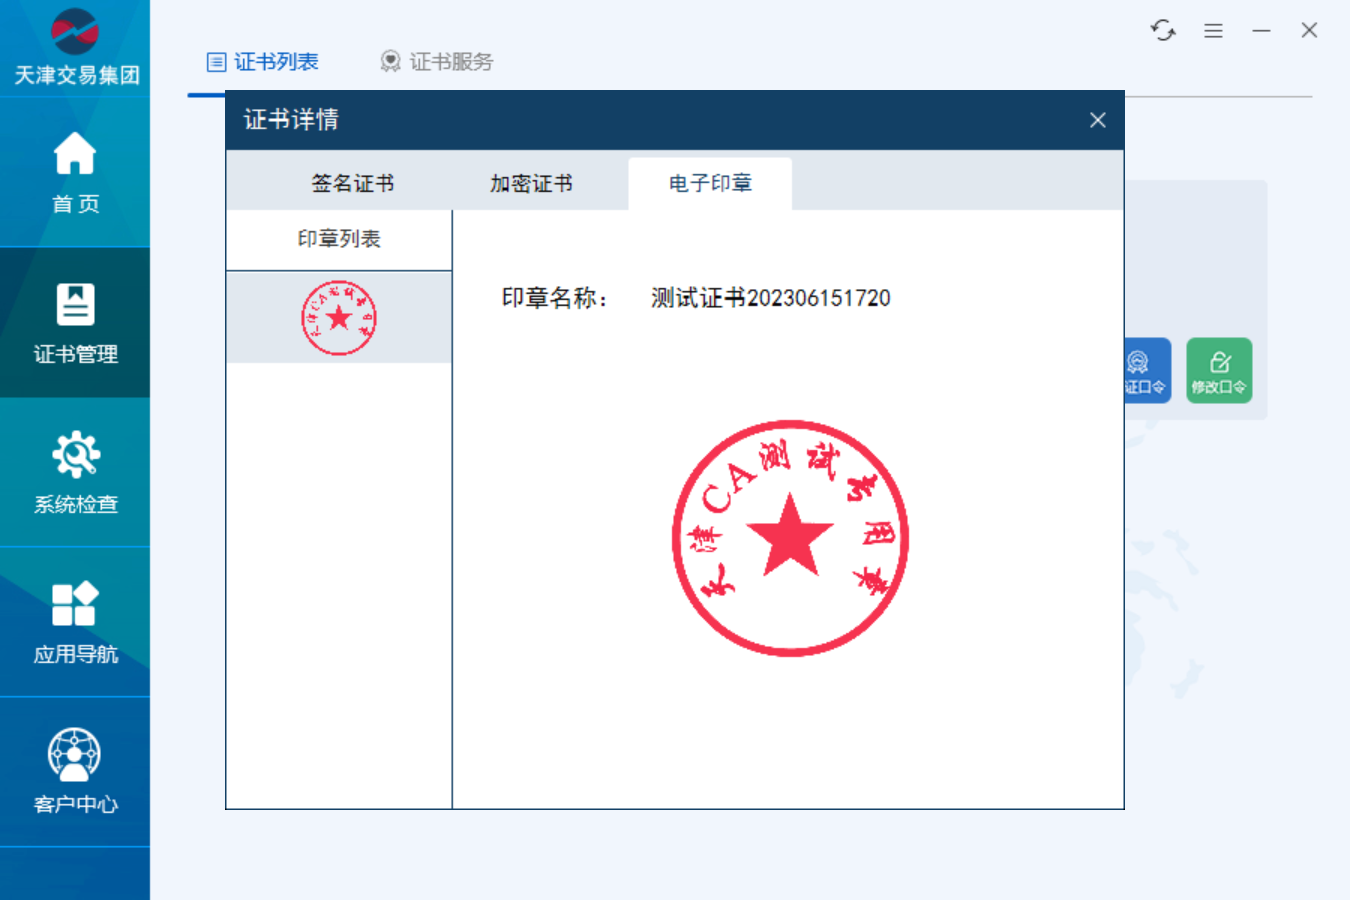Image resolution: width=1350 pixels, height=900 pixels.
Task: Select the 电子印章 tab
Action: (710, 183)
